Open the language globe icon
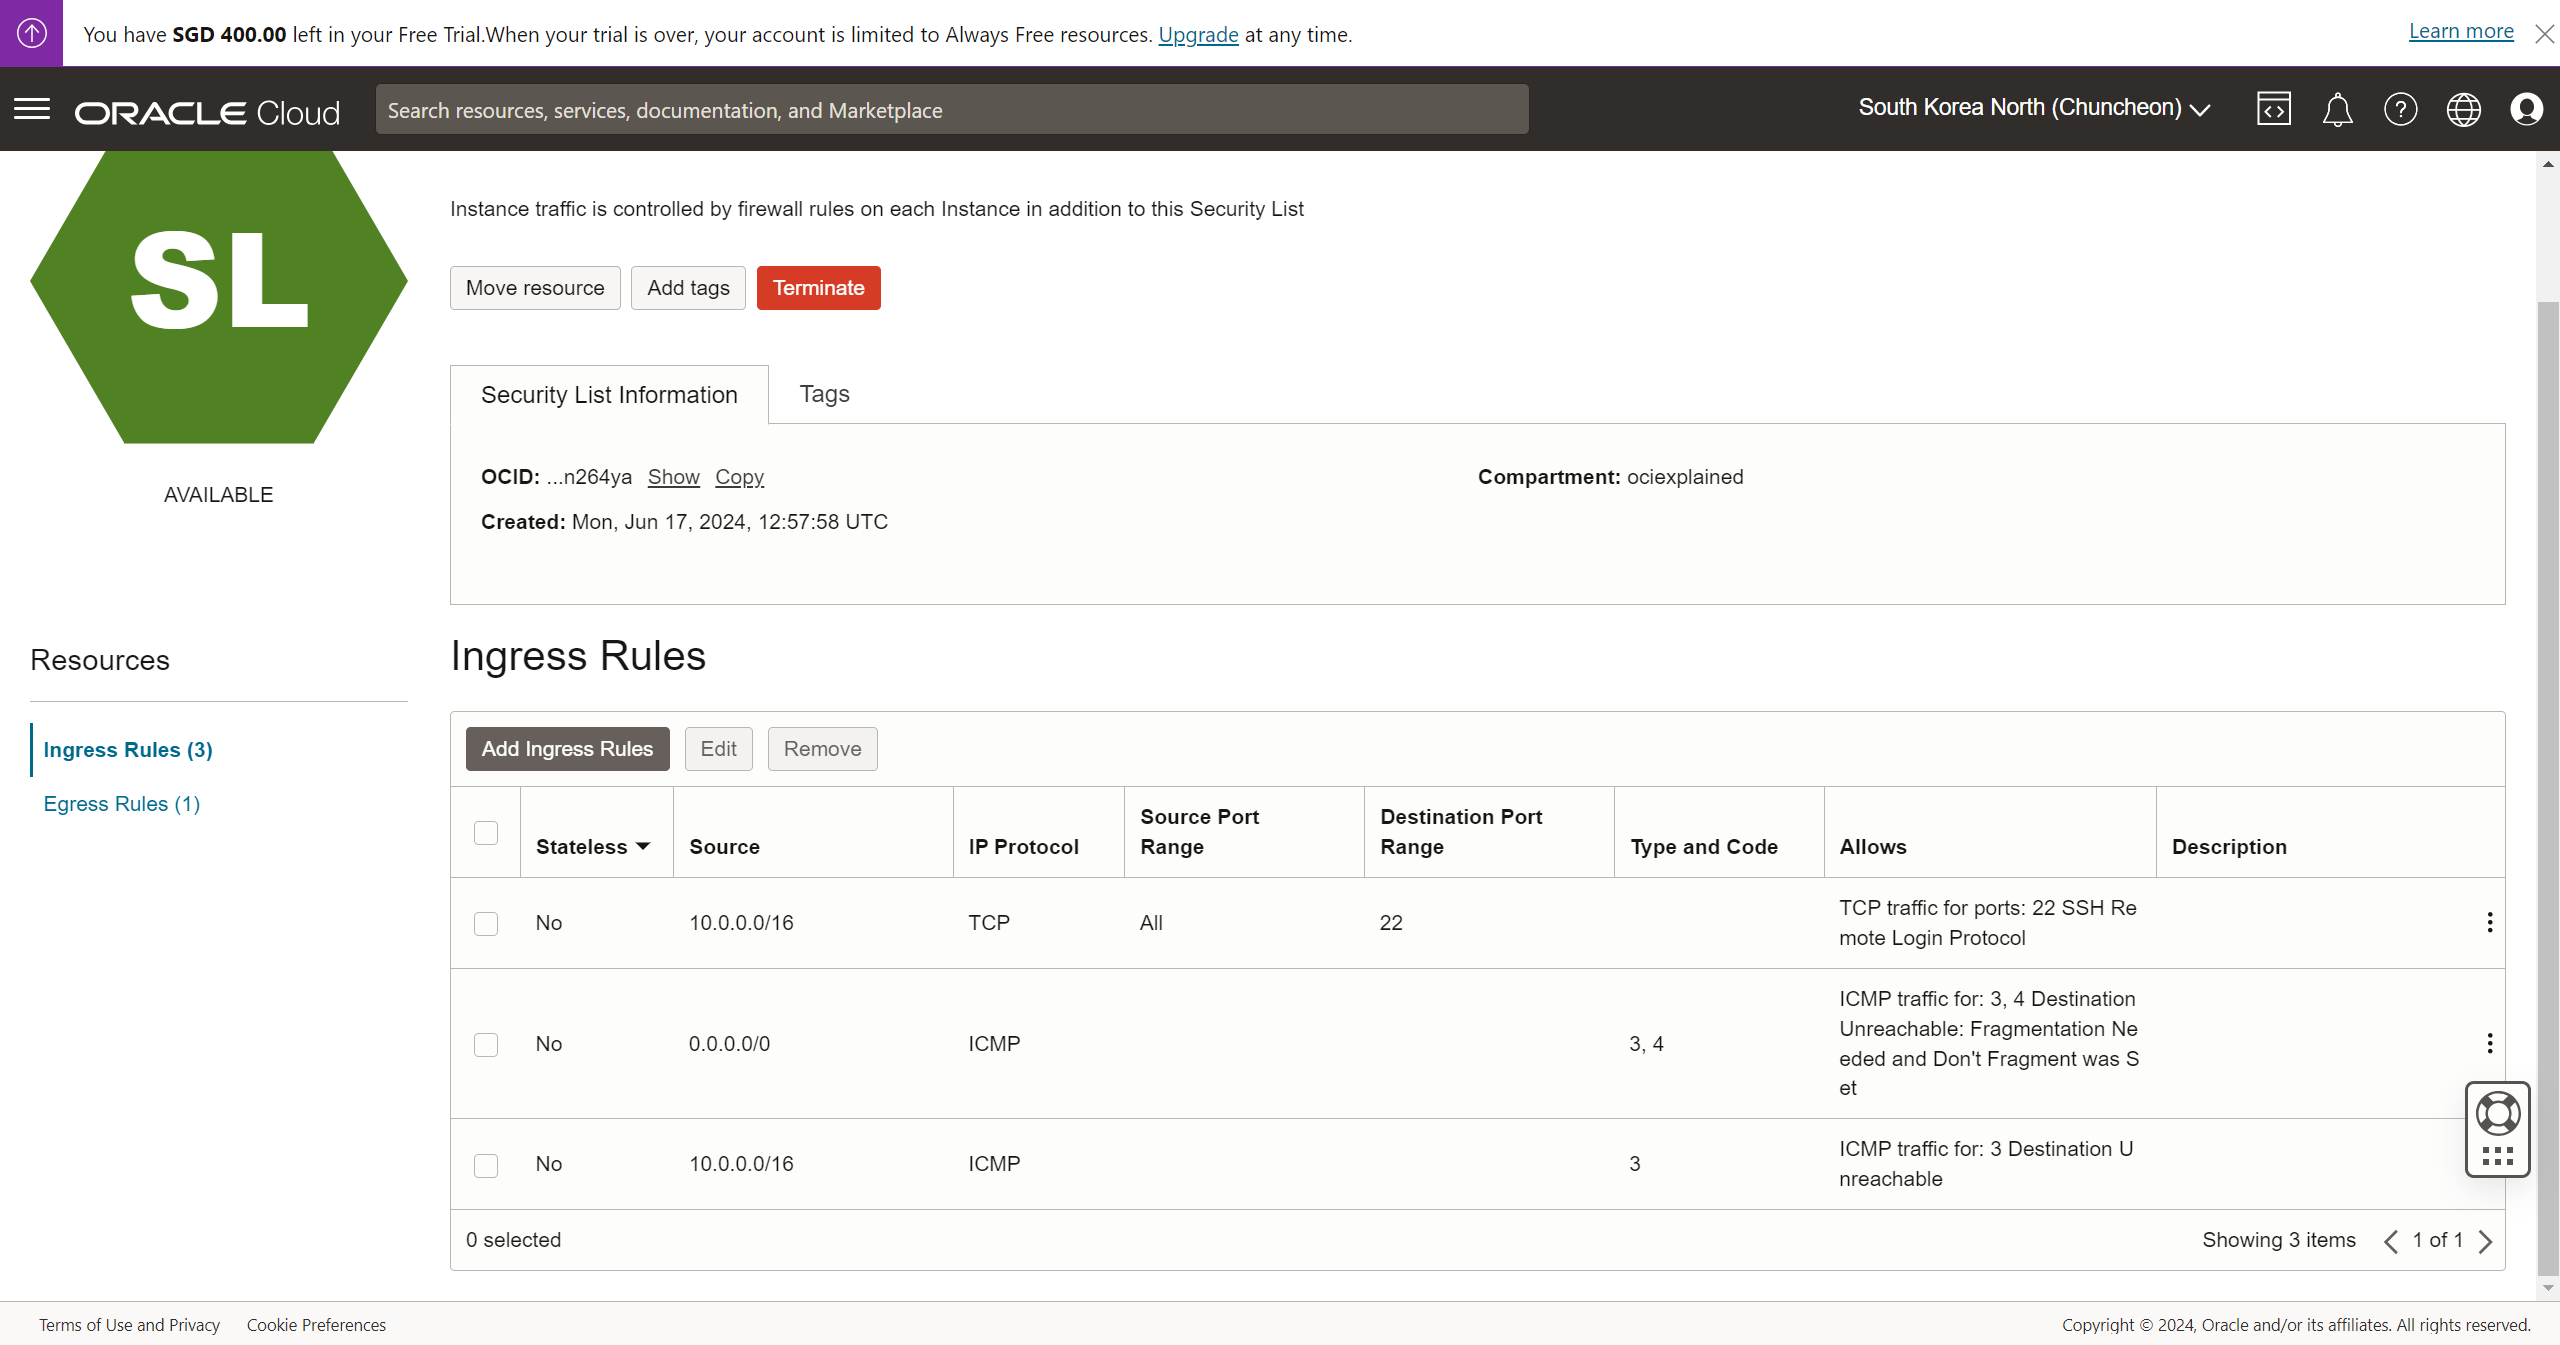2560x1345 pixels. pyautogui.click(x=2463, y=109)
